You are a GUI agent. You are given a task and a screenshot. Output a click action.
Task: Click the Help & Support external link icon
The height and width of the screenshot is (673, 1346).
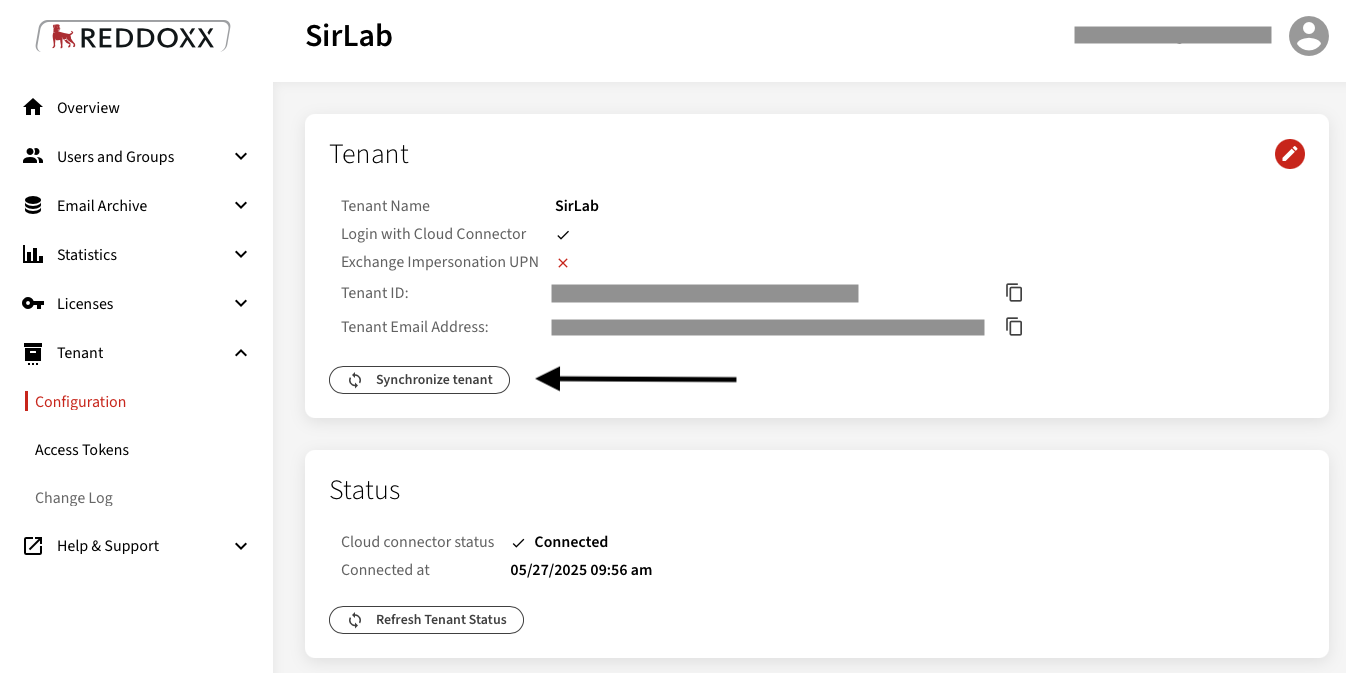(33, 545)
